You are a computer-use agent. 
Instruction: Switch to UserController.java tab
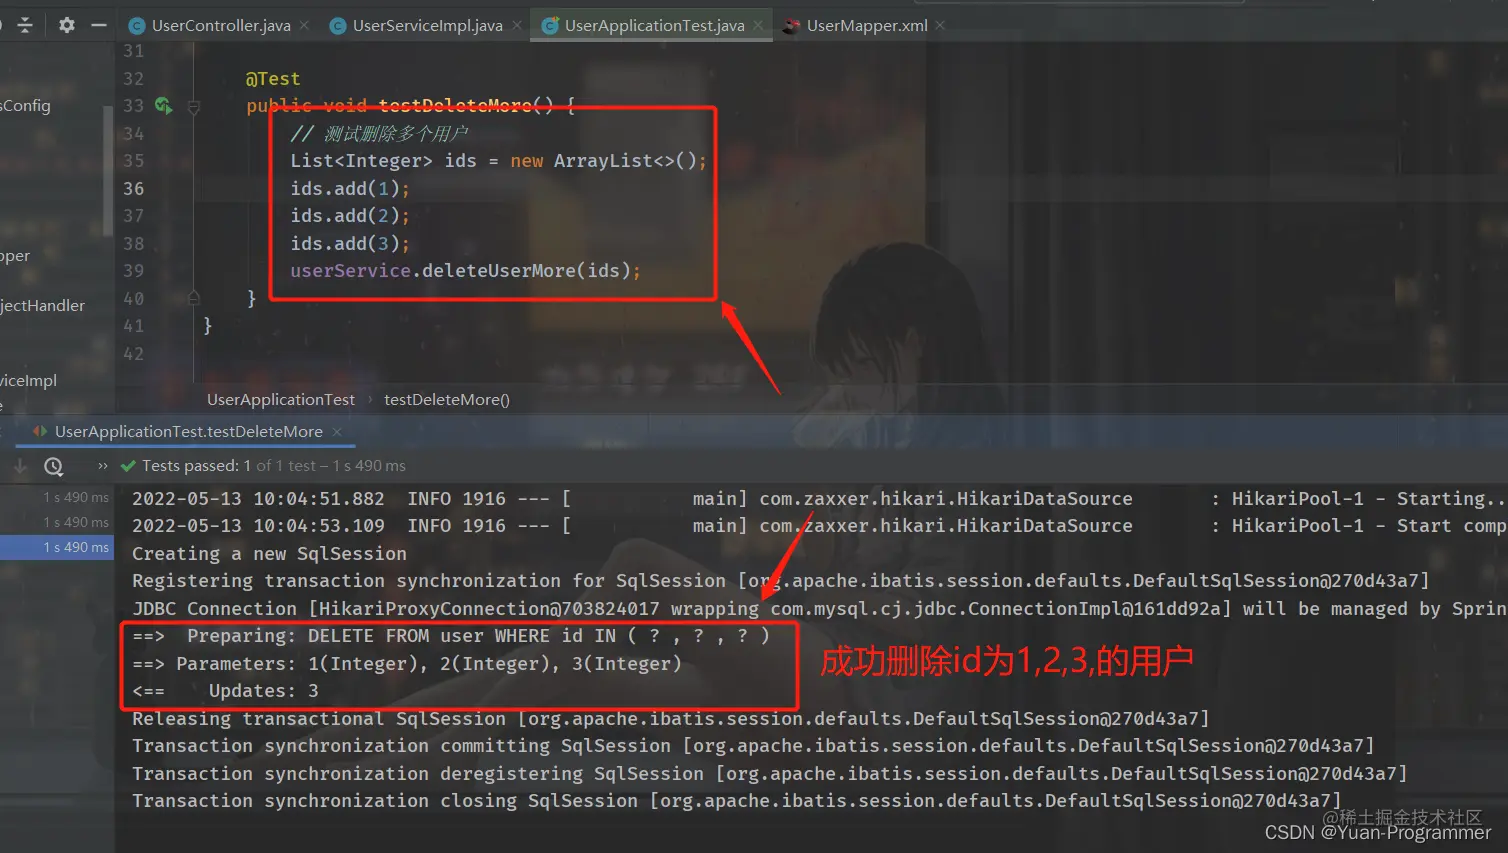221,26
